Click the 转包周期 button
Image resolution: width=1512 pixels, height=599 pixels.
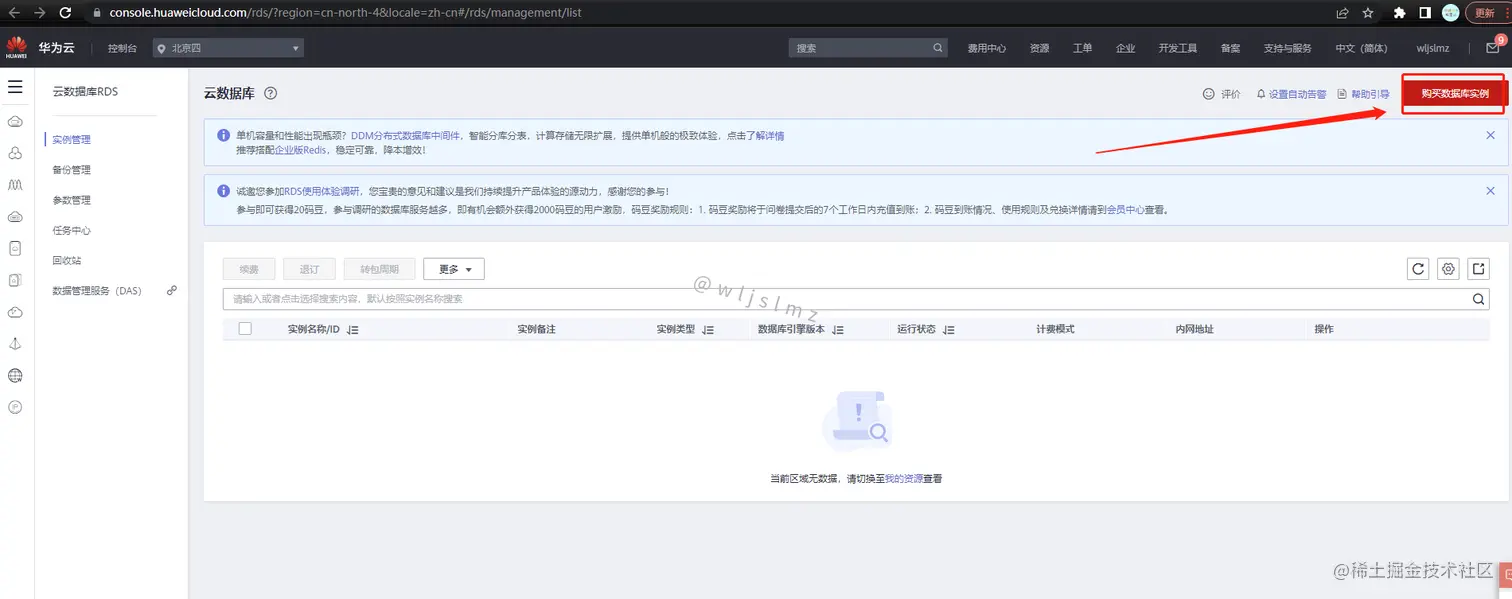click(x=379, y=269)
